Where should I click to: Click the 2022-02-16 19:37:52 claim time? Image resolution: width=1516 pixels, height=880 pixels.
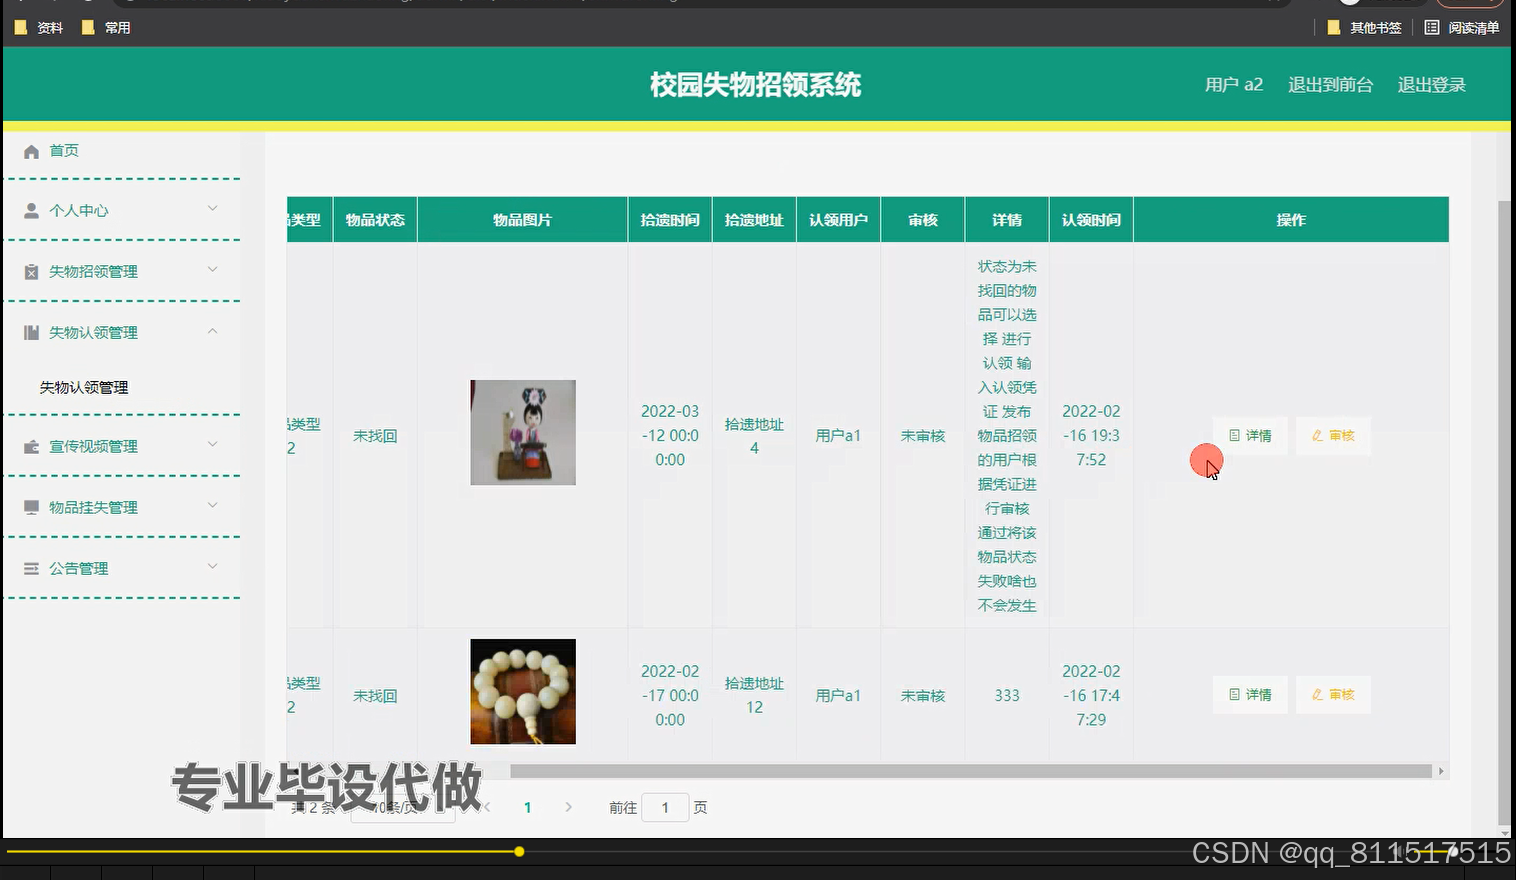(x=1091, y=436)
